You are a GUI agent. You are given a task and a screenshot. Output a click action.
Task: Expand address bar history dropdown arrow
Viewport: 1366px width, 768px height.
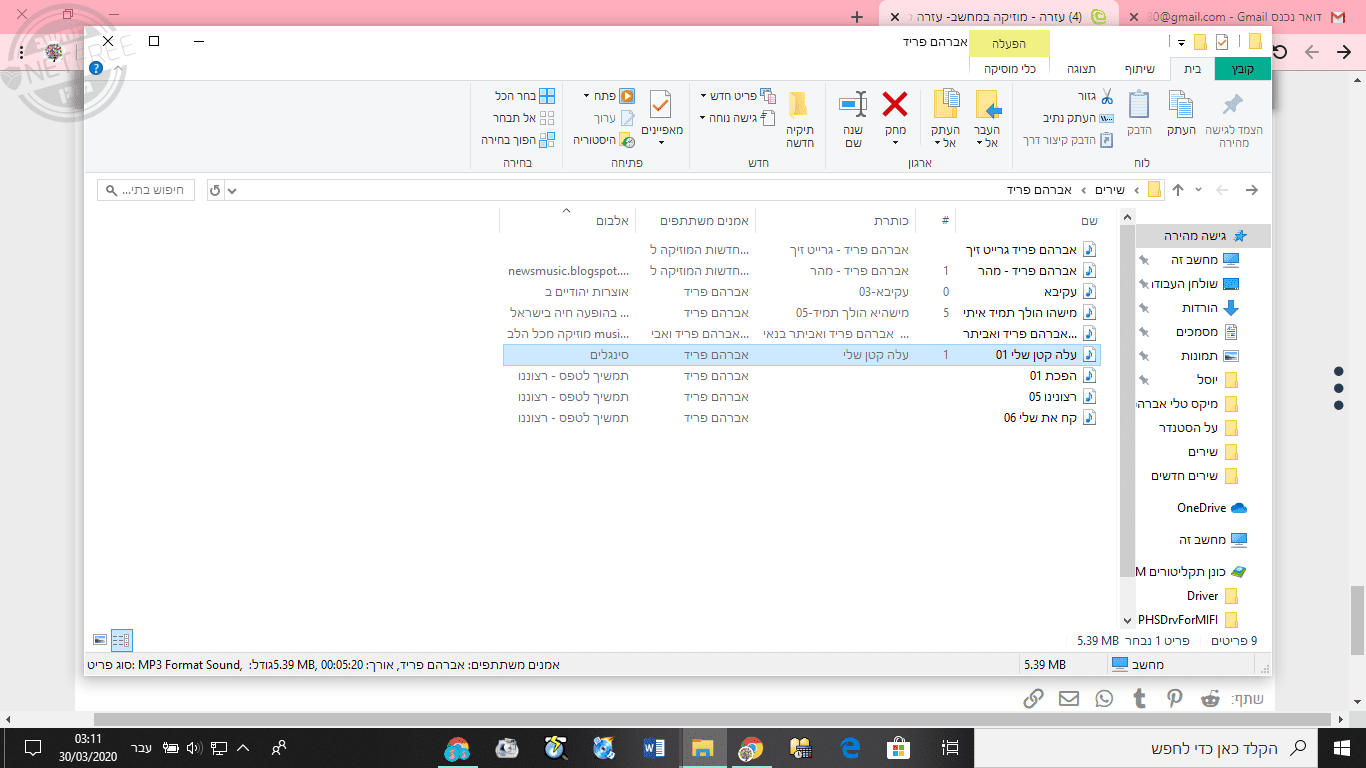coord(232,190)
